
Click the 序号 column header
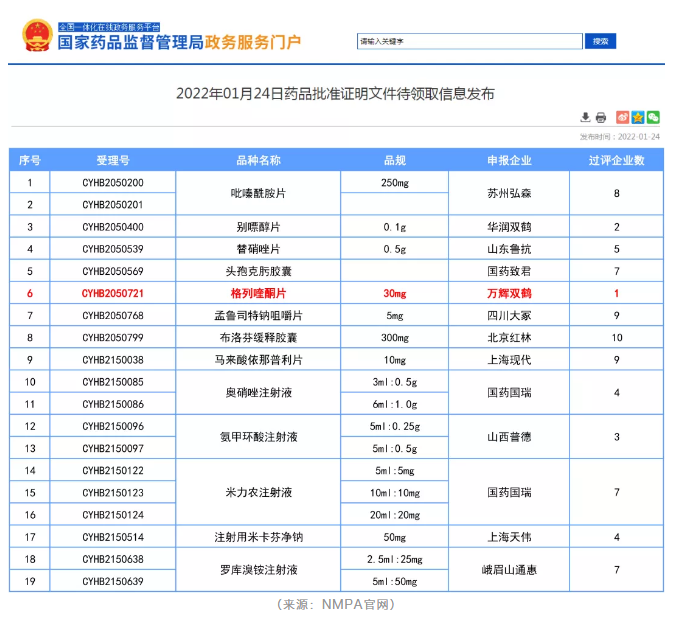[30, 161]
